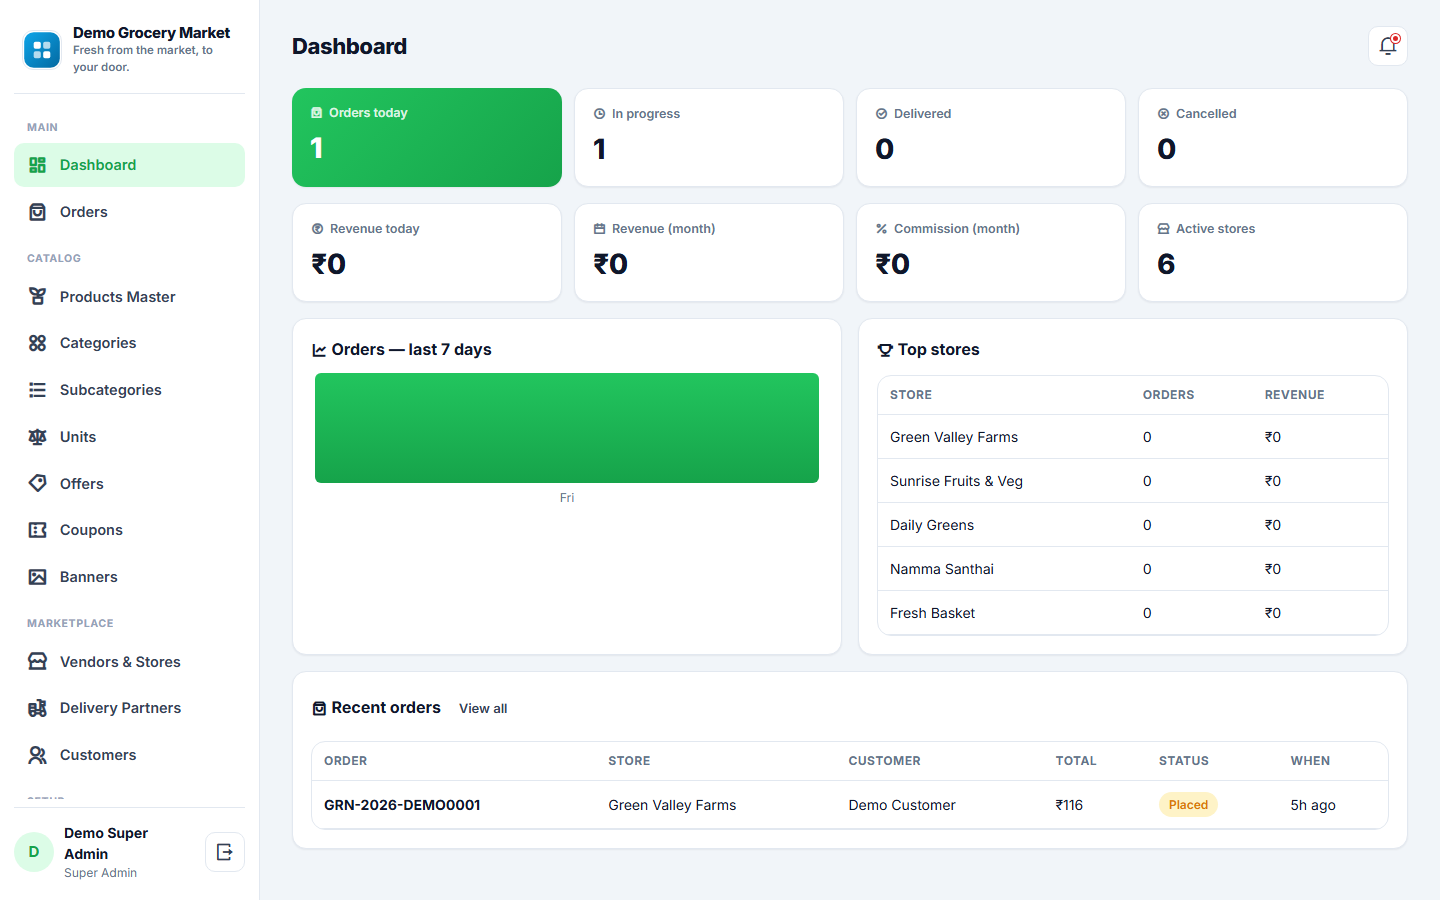Click the trophy icon beside Top stores
1440x900 pixels.
point(885,350)
